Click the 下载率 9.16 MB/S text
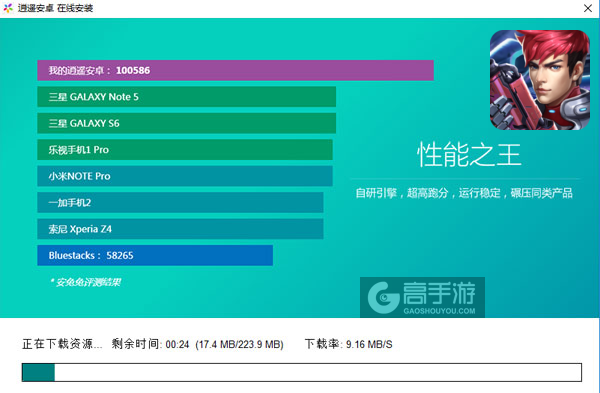The height and width of the screenshot is (393, 600). point(349,344)
